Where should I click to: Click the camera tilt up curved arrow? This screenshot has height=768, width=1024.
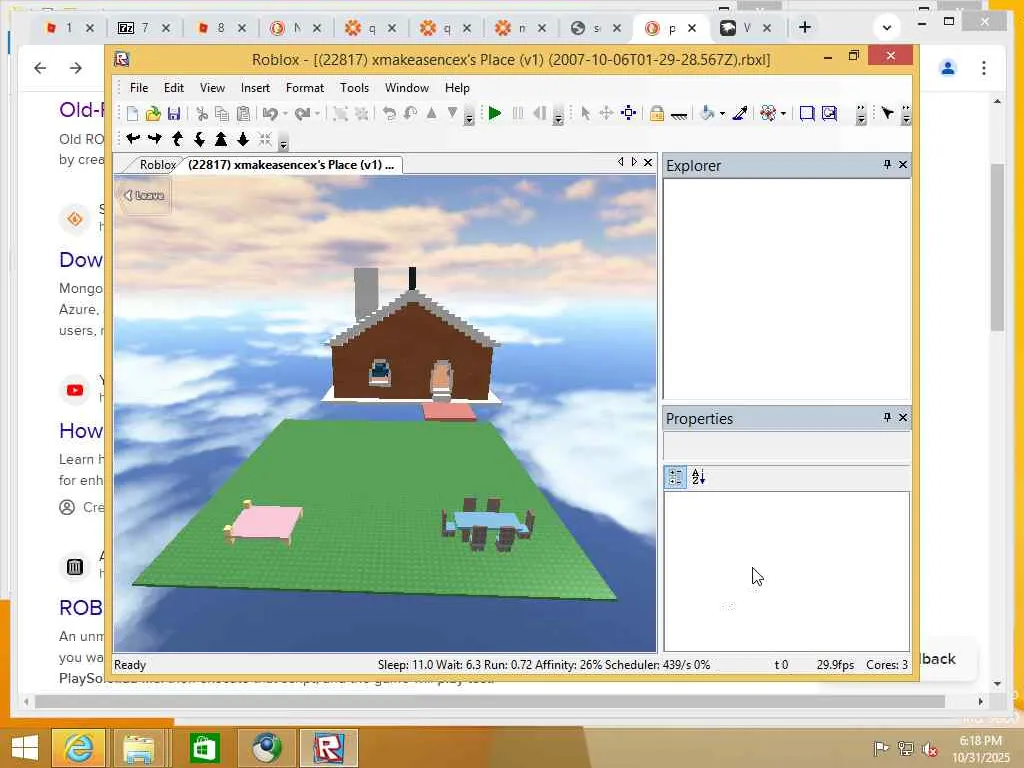click(177, 138)
